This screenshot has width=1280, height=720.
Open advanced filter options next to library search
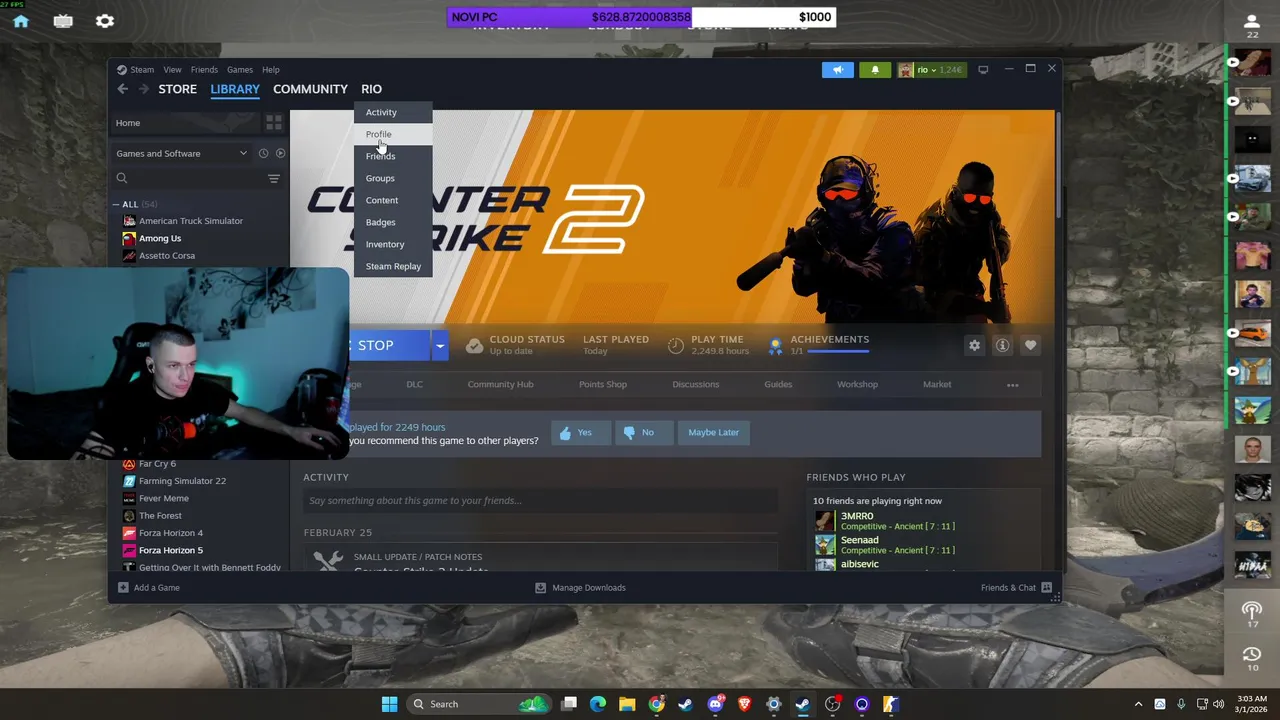point(273,178)
